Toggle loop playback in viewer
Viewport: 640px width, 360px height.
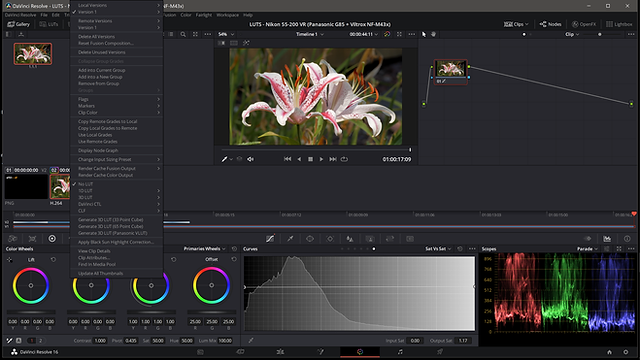coord(344,159)
